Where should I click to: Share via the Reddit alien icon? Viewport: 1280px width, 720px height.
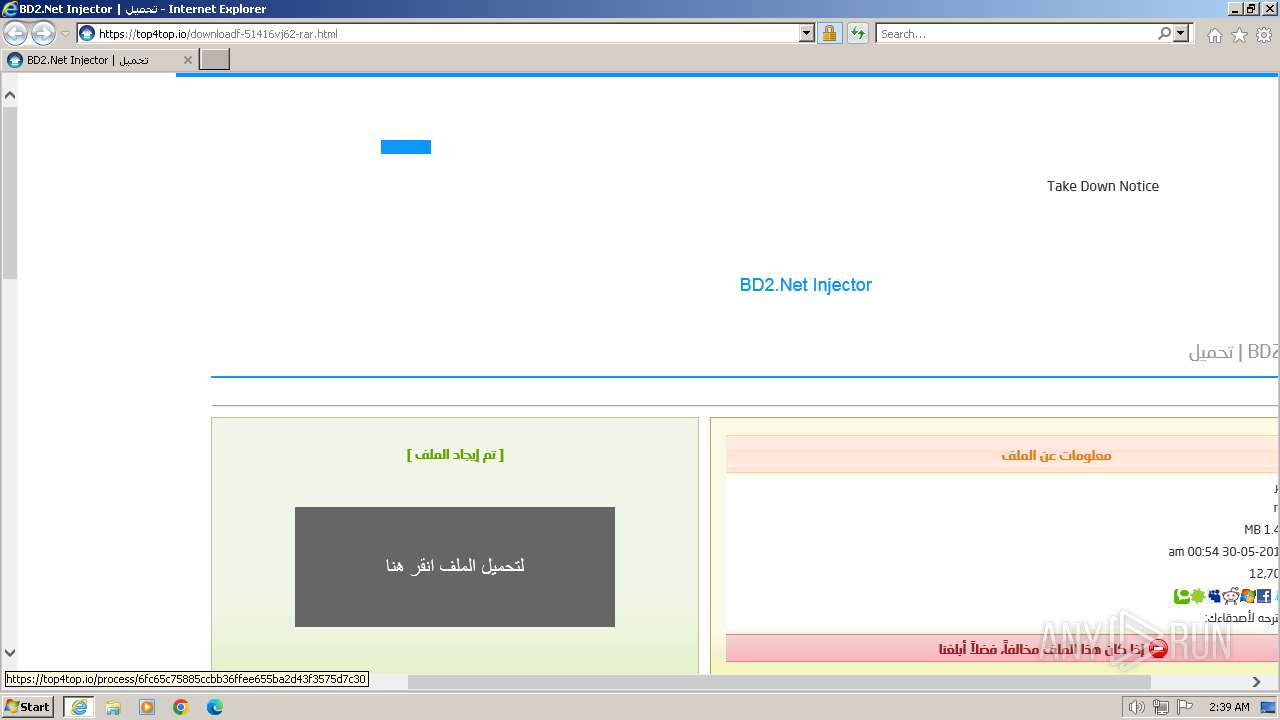click(x=1230, y=596)
